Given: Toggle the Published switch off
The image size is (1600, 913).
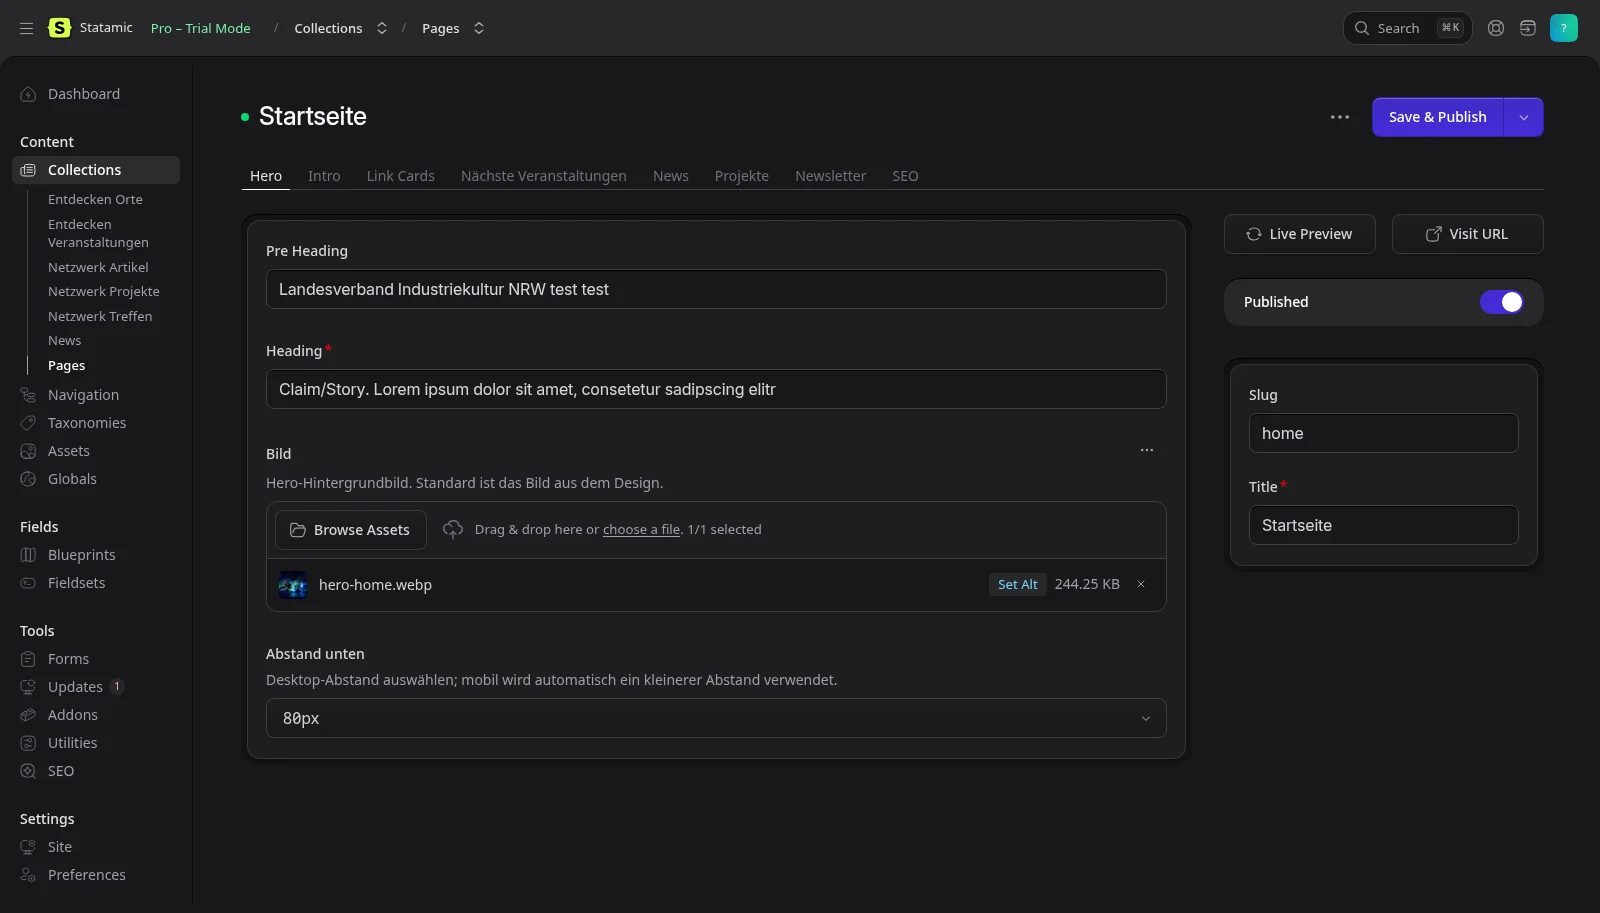Looking at the screenshot, I should (x=1502, y=302).
